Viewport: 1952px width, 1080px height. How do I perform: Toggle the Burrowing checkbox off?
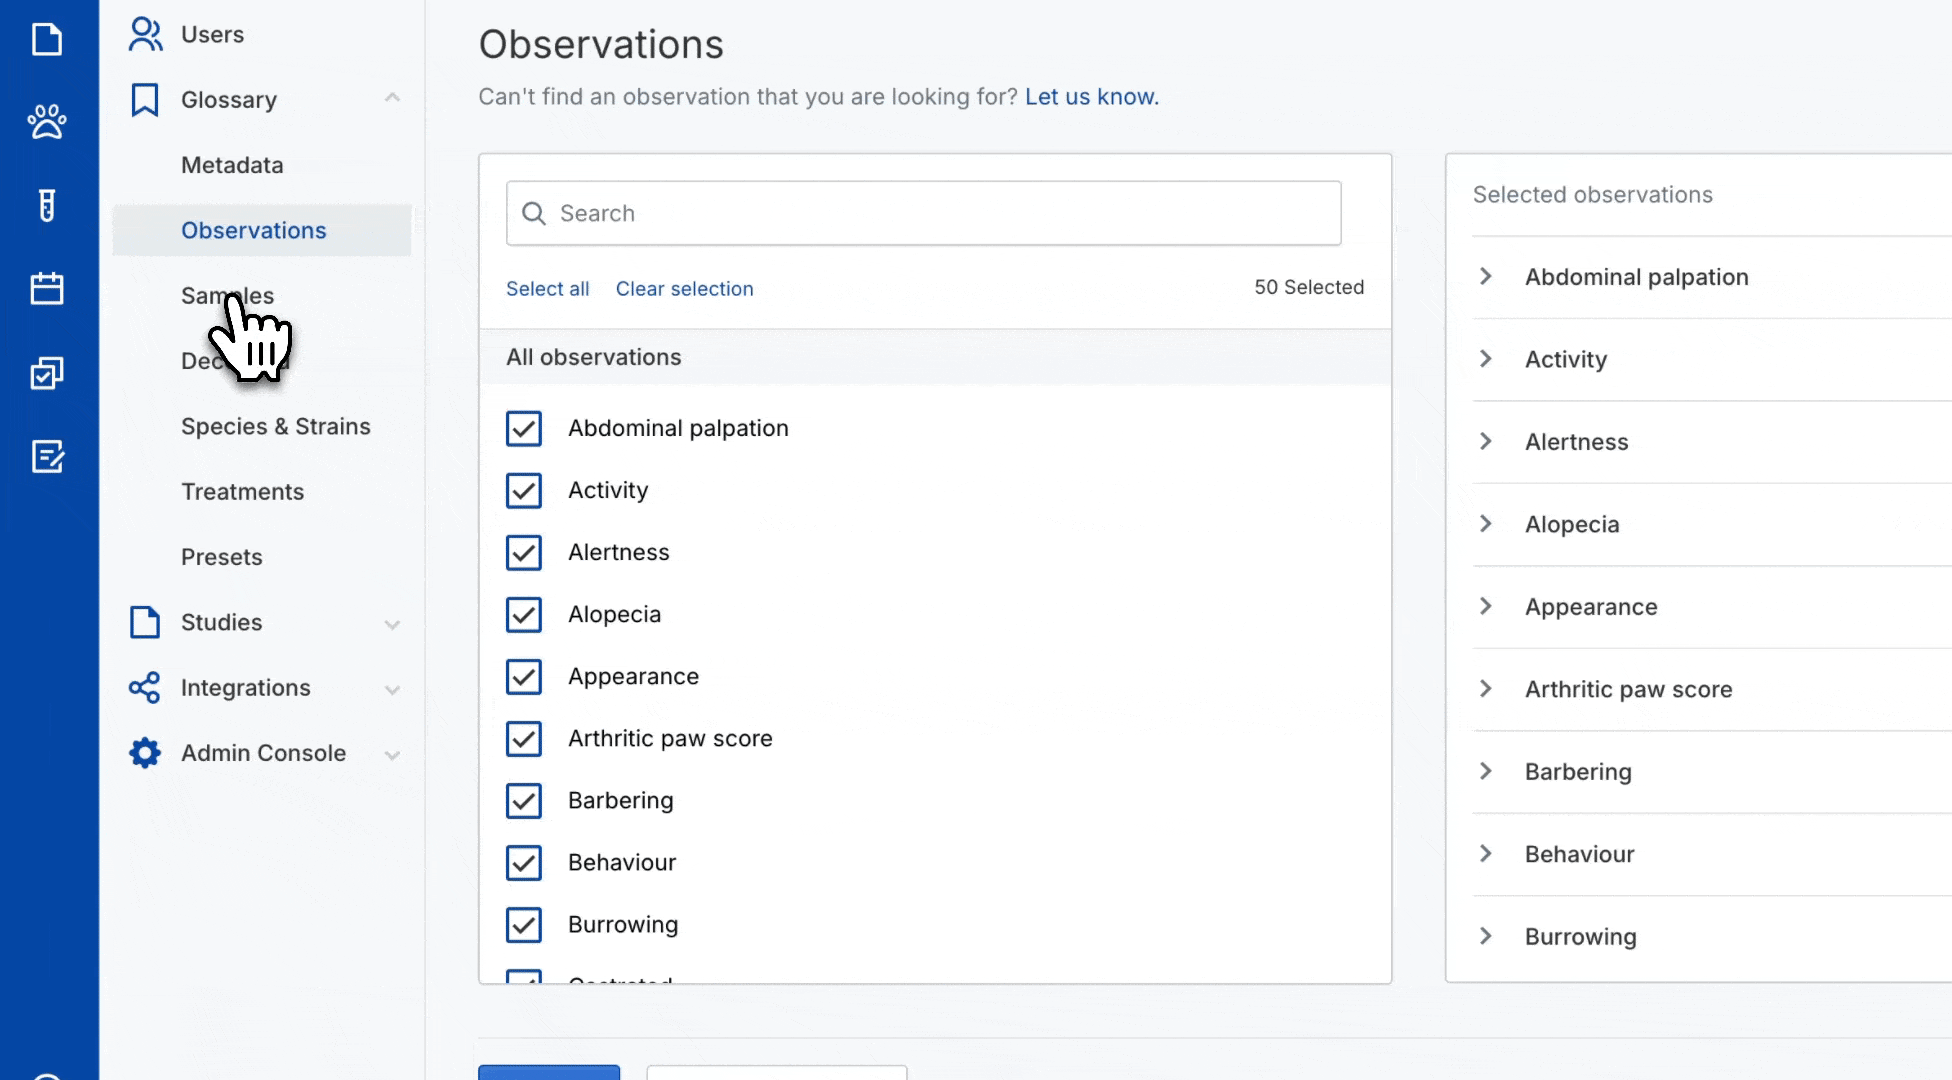(x=524, y=925)
